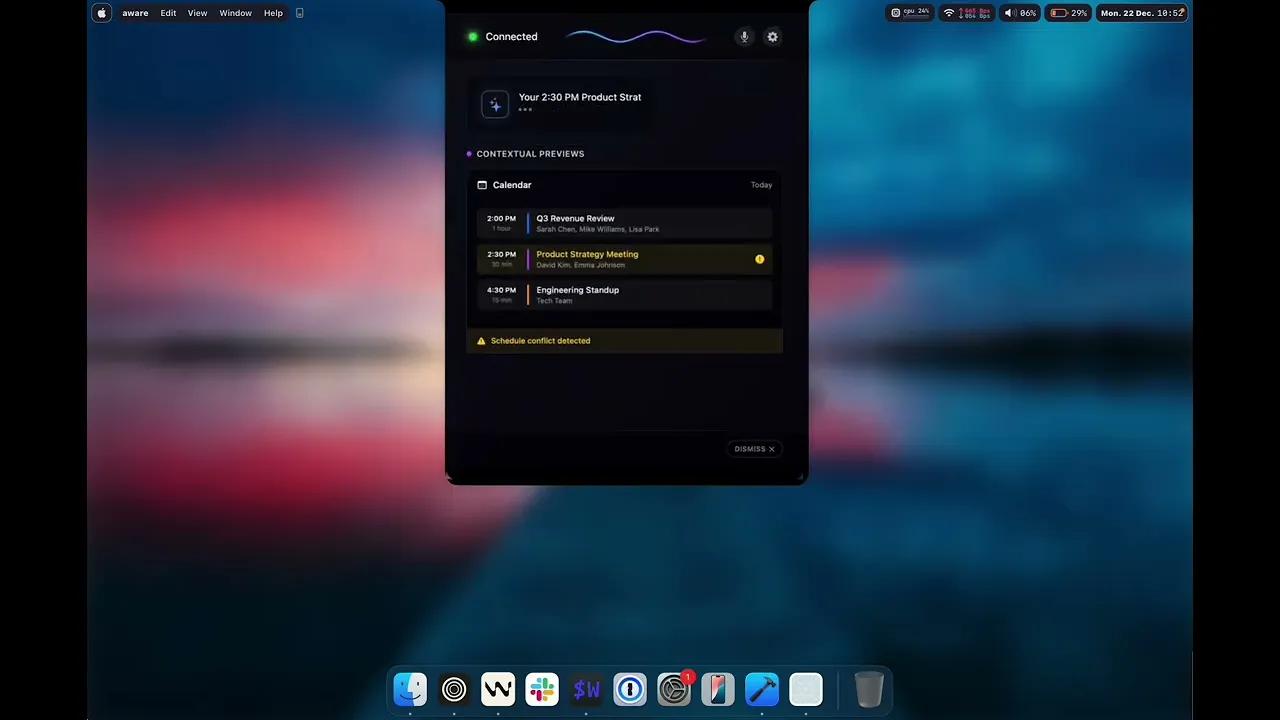The width and height of the screenshot is (1280, 720).
Task: Open Xcode from the dock
Action: [762, 689]
